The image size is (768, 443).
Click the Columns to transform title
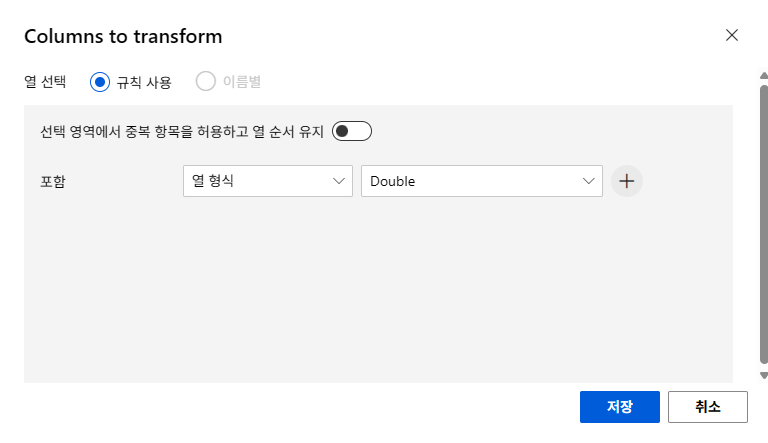(x=123, y=36)
